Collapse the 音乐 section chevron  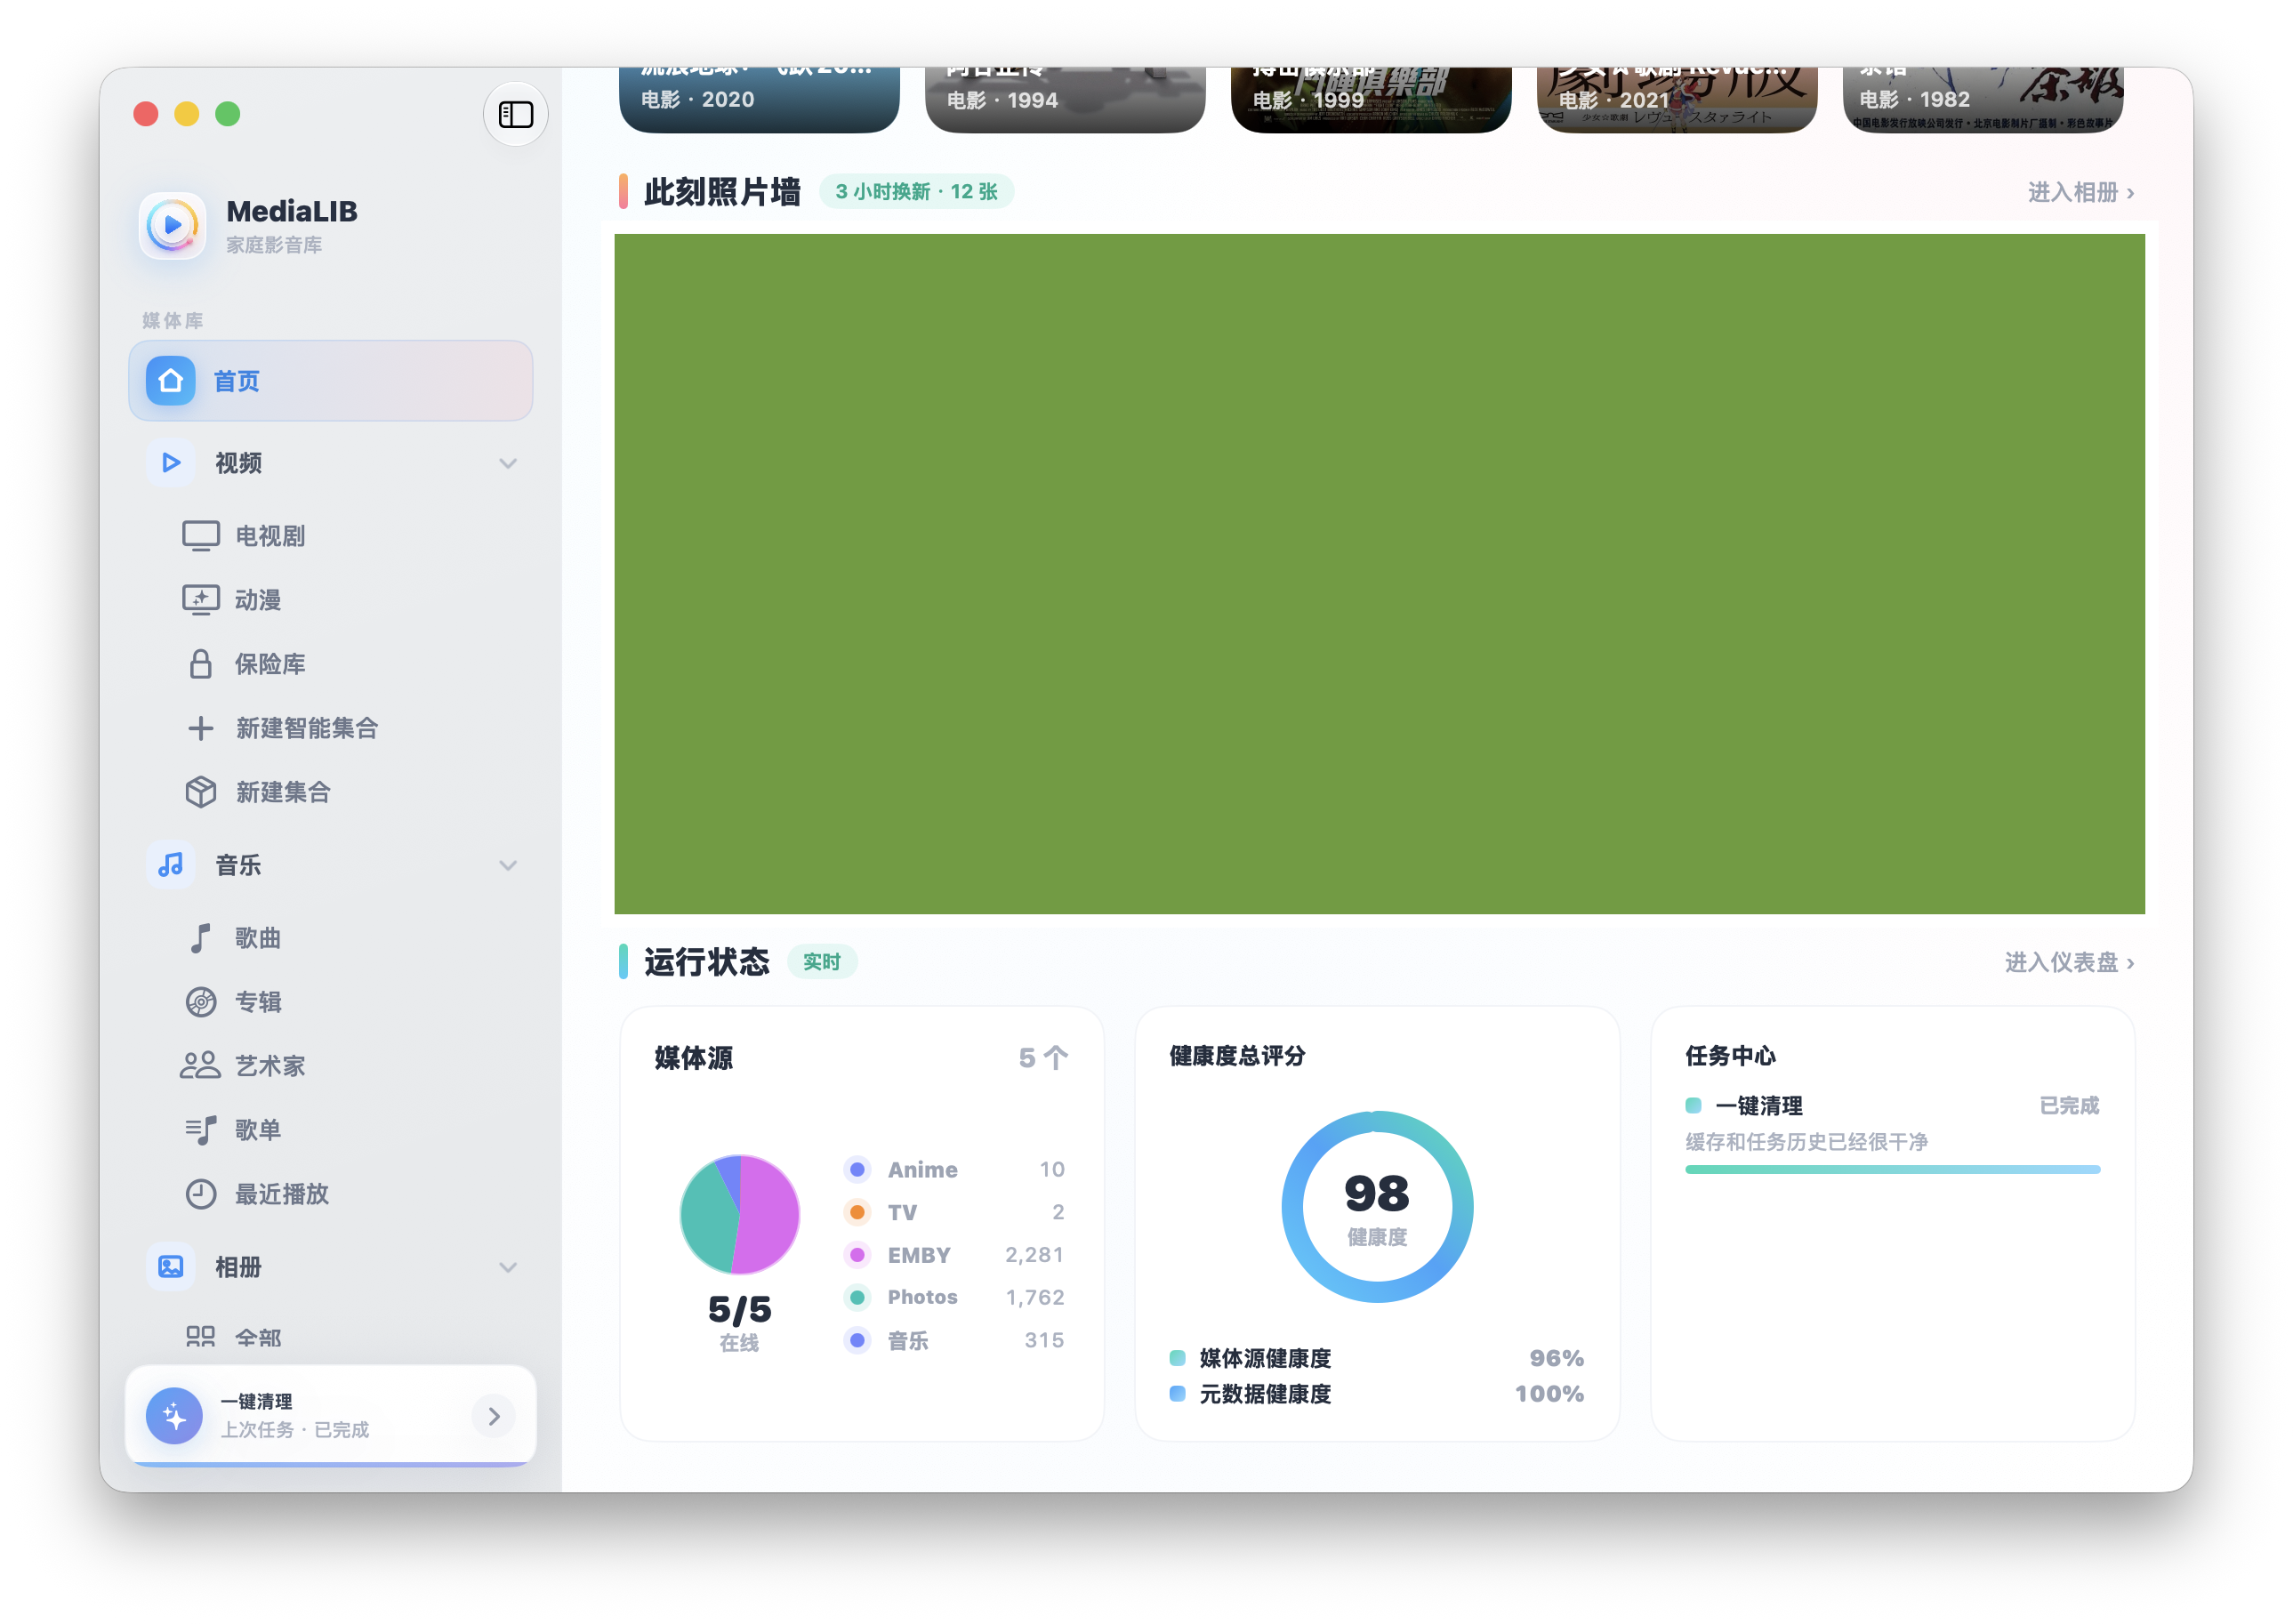coord(508,865)
